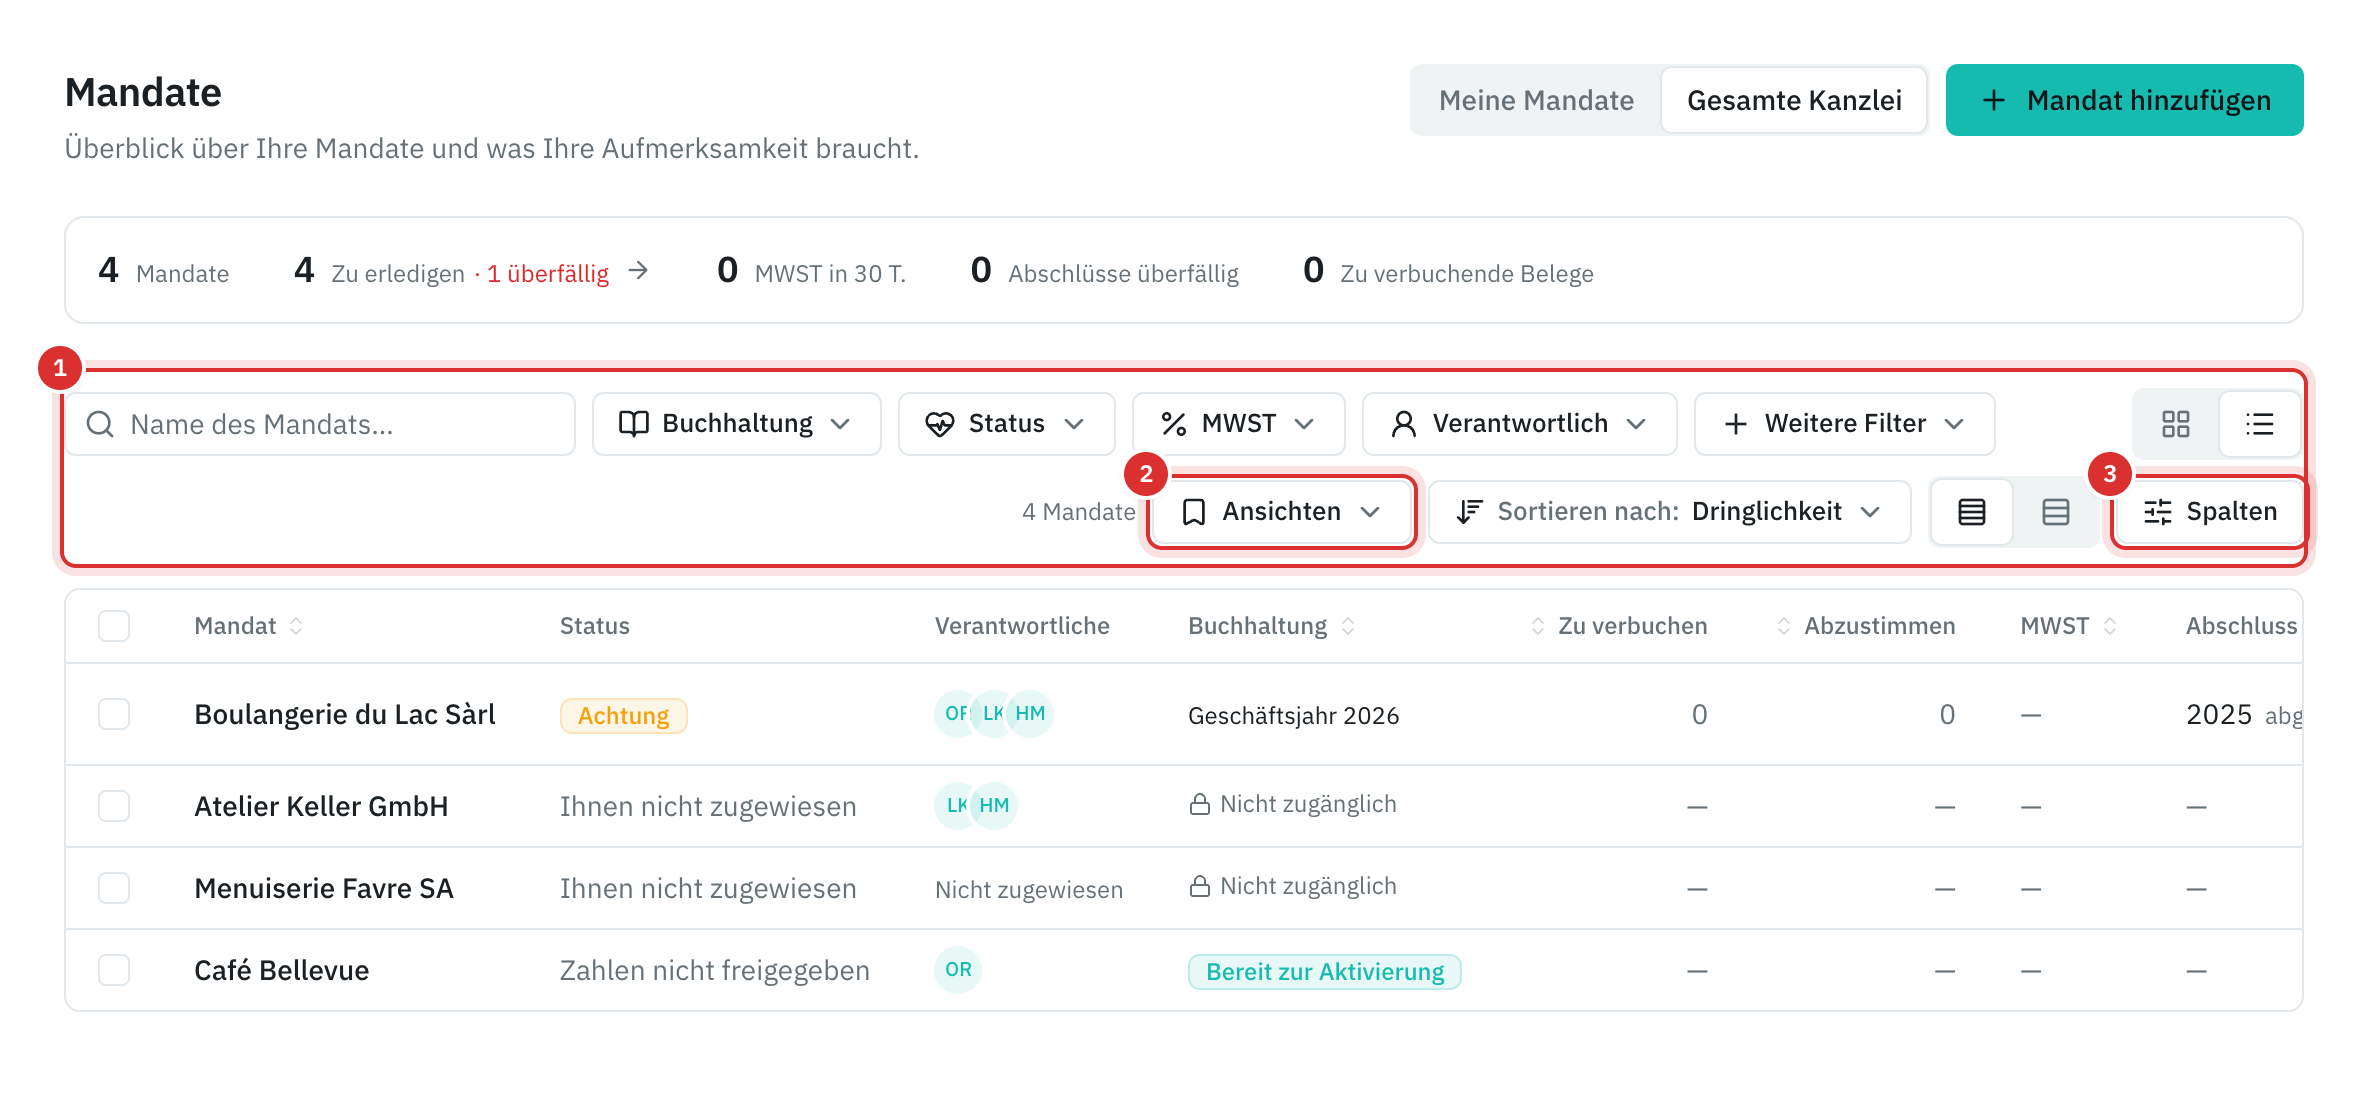Check the Atelier Keller GmbH row
Viewport: 2368px width, 1120px height.
tap(114, 806)
